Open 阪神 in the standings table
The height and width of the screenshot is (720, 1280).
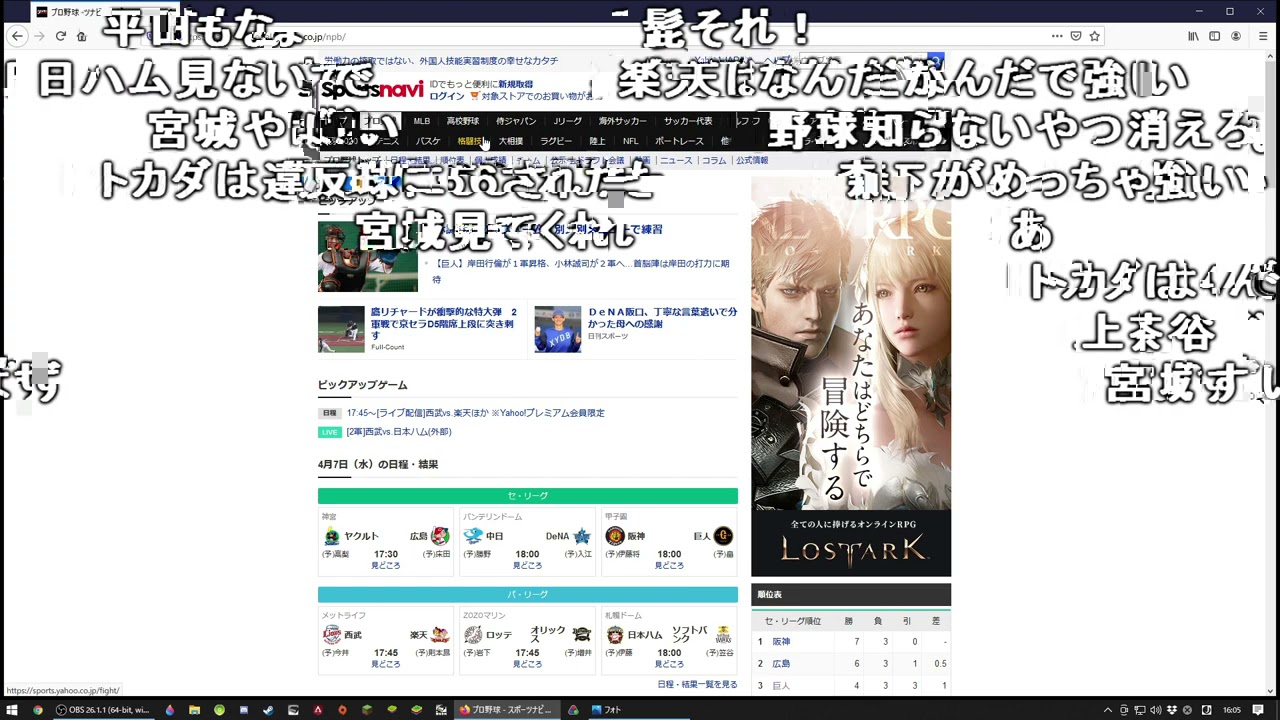781,642
